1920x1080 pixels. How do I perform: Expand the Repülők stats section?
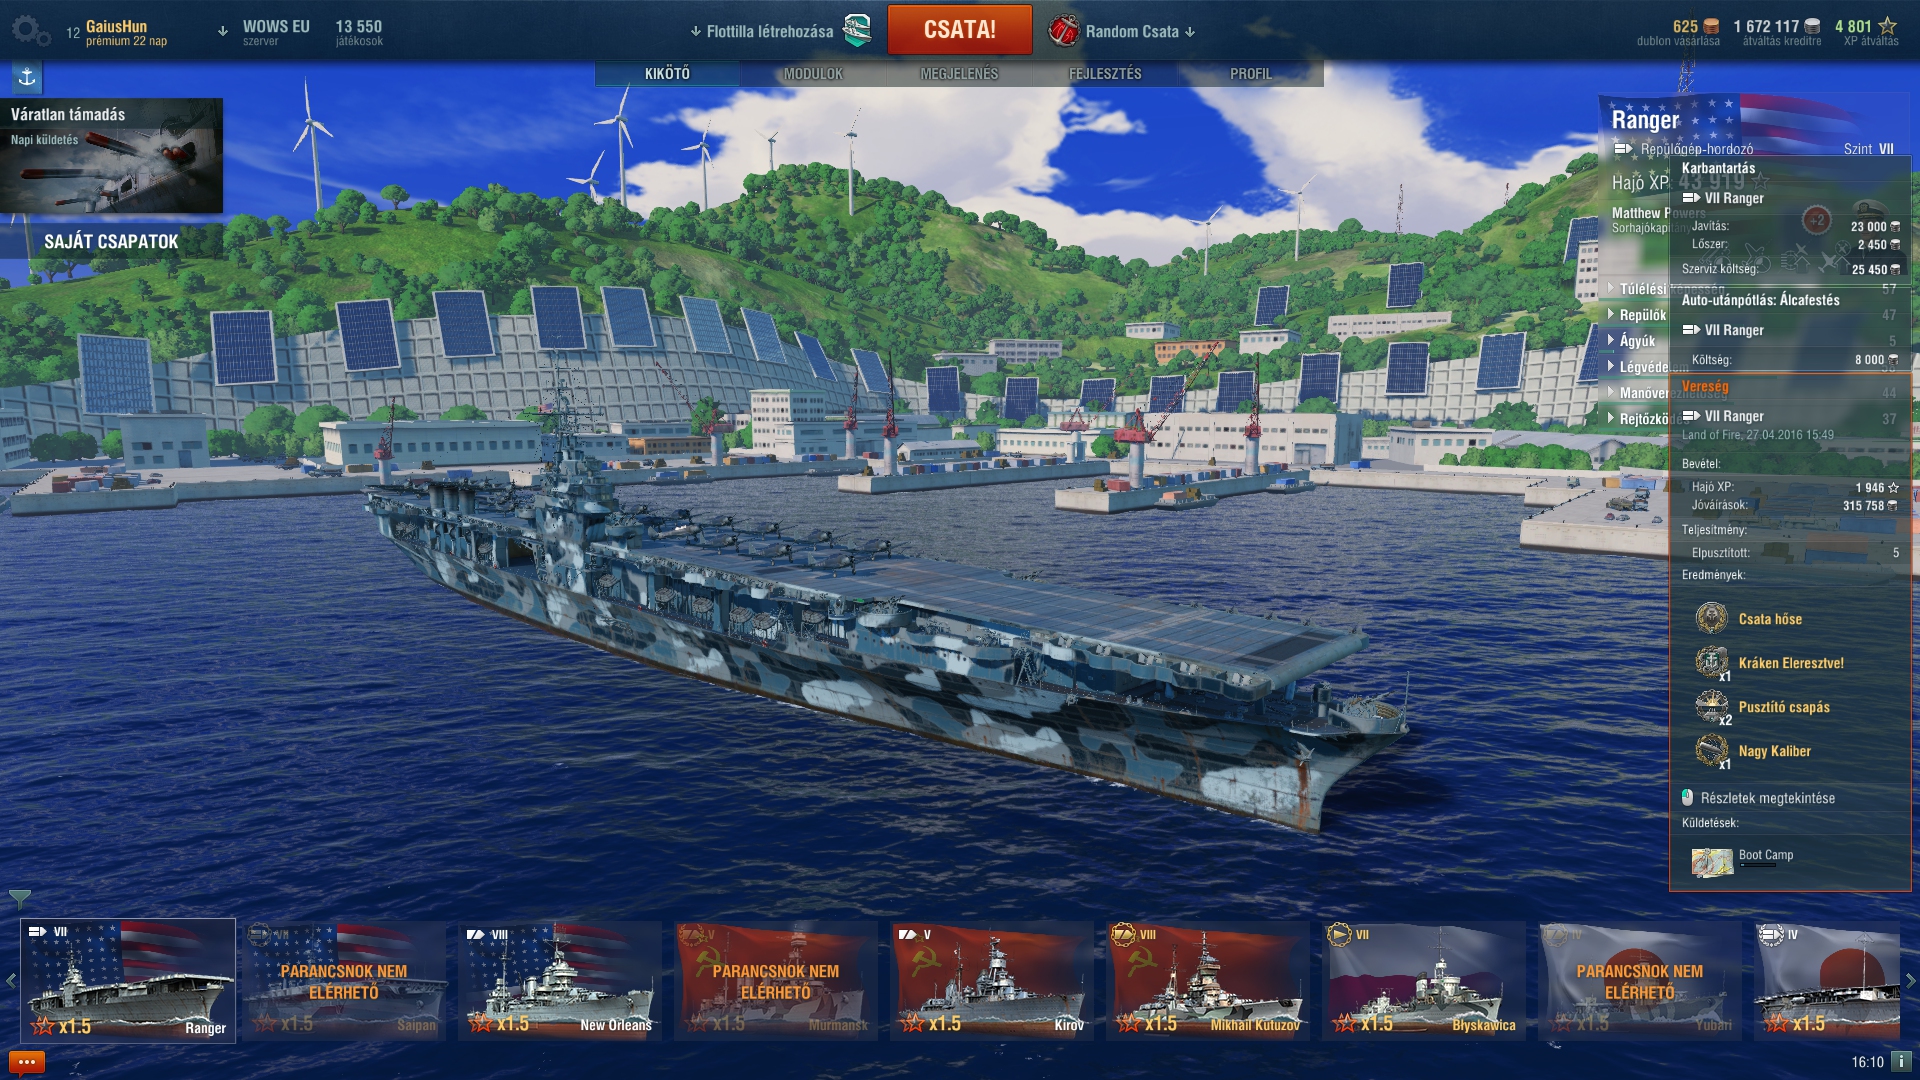coord(1636,315)
